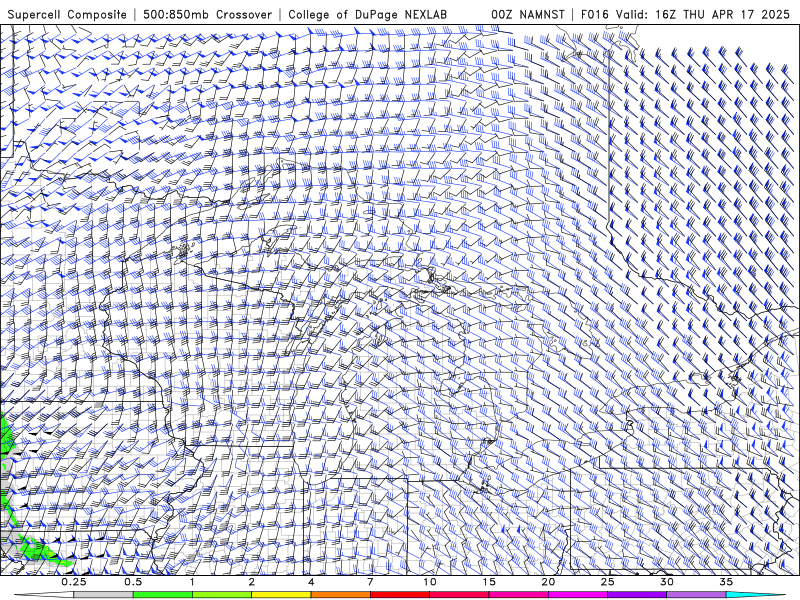The width and height of the screenshot is (800, 600).
Task: Click the 'College of DuPage NEXLAB' text
Action: (367, 14)
